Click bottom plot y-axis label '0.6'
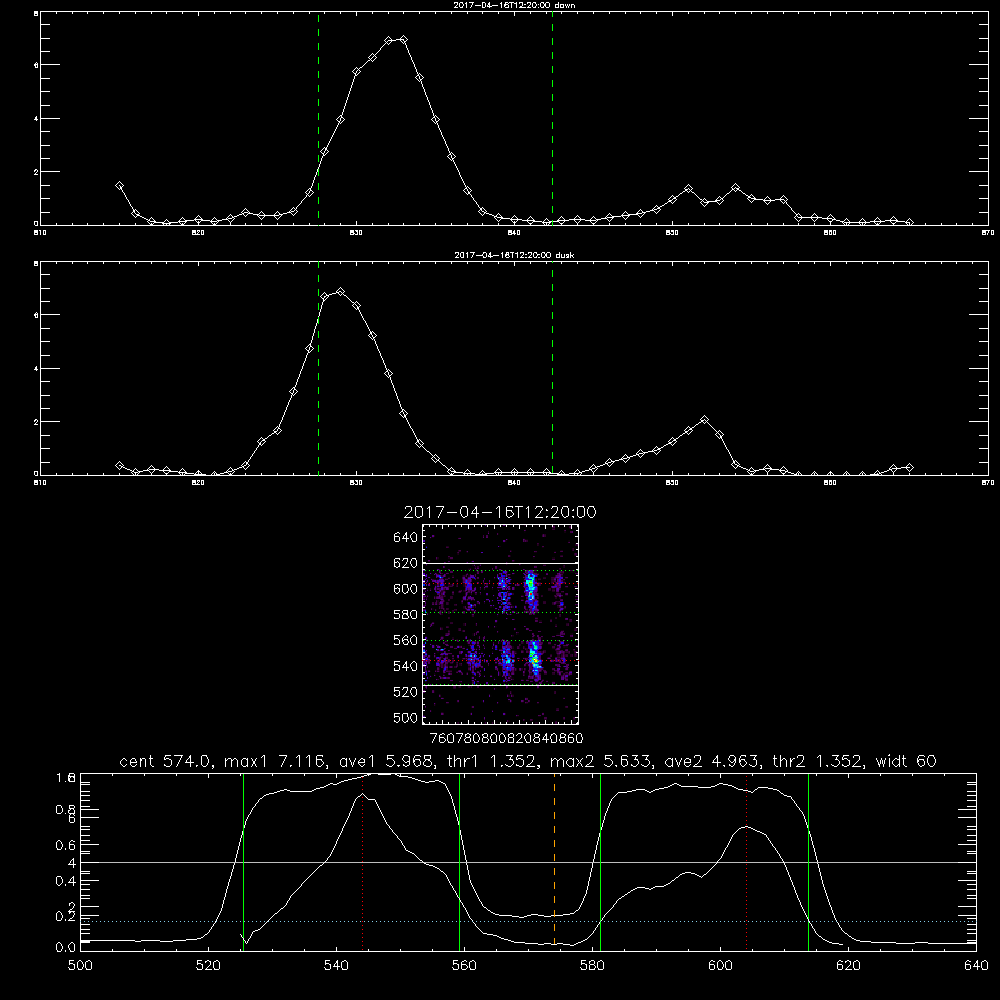Image resolution: width=1000 pixels, height=1000 pixels. pyautogui.click(x=66, y=845)
